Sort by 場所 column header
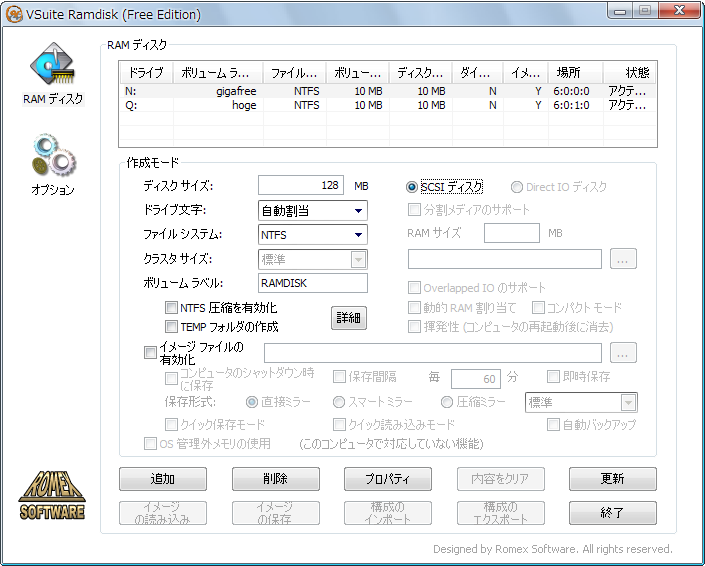 (x=575, y=72)
